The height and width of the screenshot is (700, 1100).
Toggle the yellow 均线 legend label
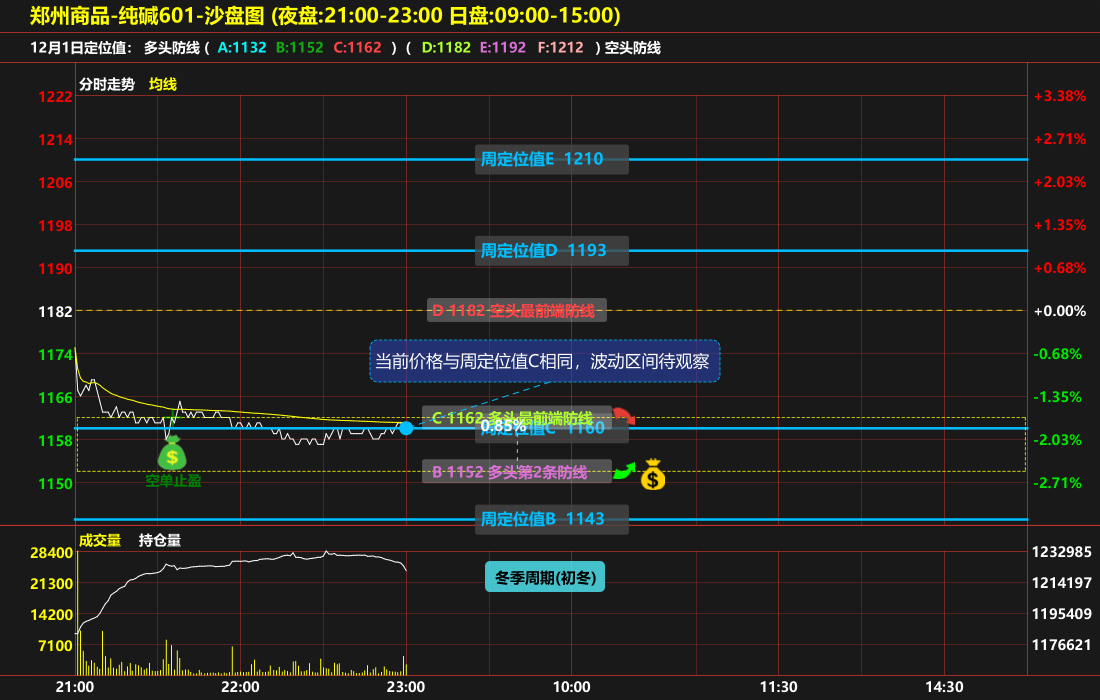(x=163, y=84)
